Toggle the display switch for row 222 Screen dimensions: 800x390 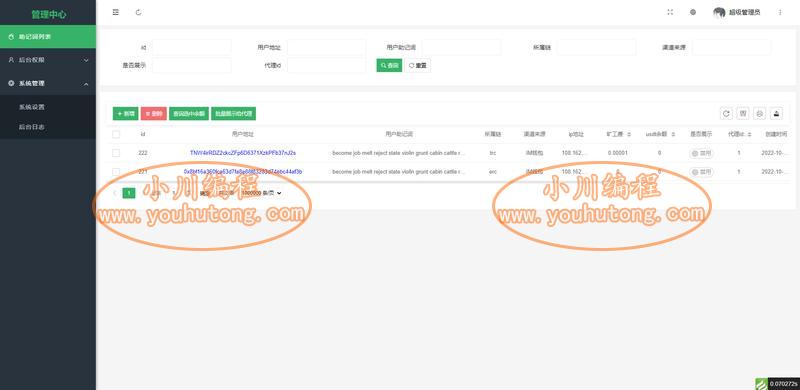point(701,153)
